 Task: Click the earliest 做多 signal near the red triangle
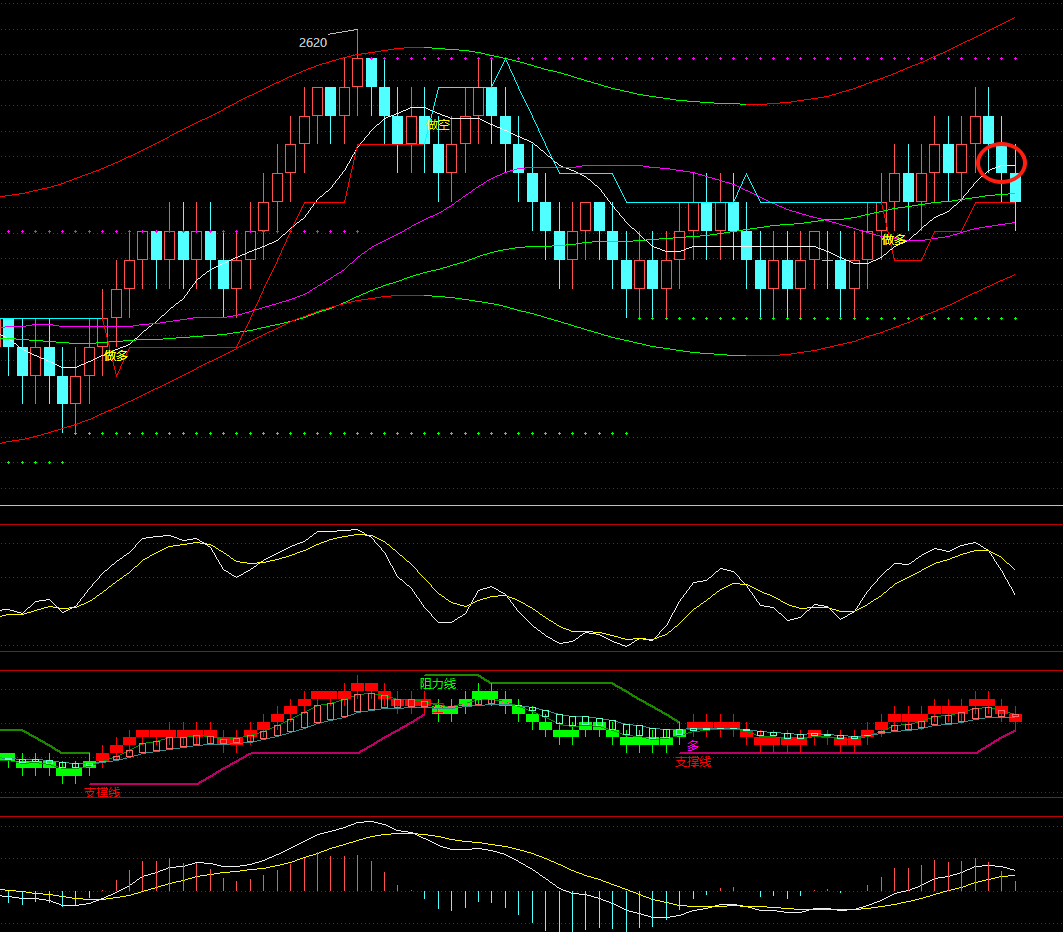pos(116,355)
